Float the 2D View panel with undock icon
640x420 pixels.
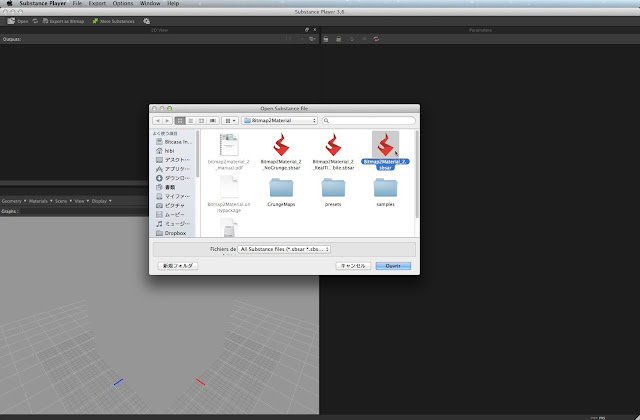point(307,30)
